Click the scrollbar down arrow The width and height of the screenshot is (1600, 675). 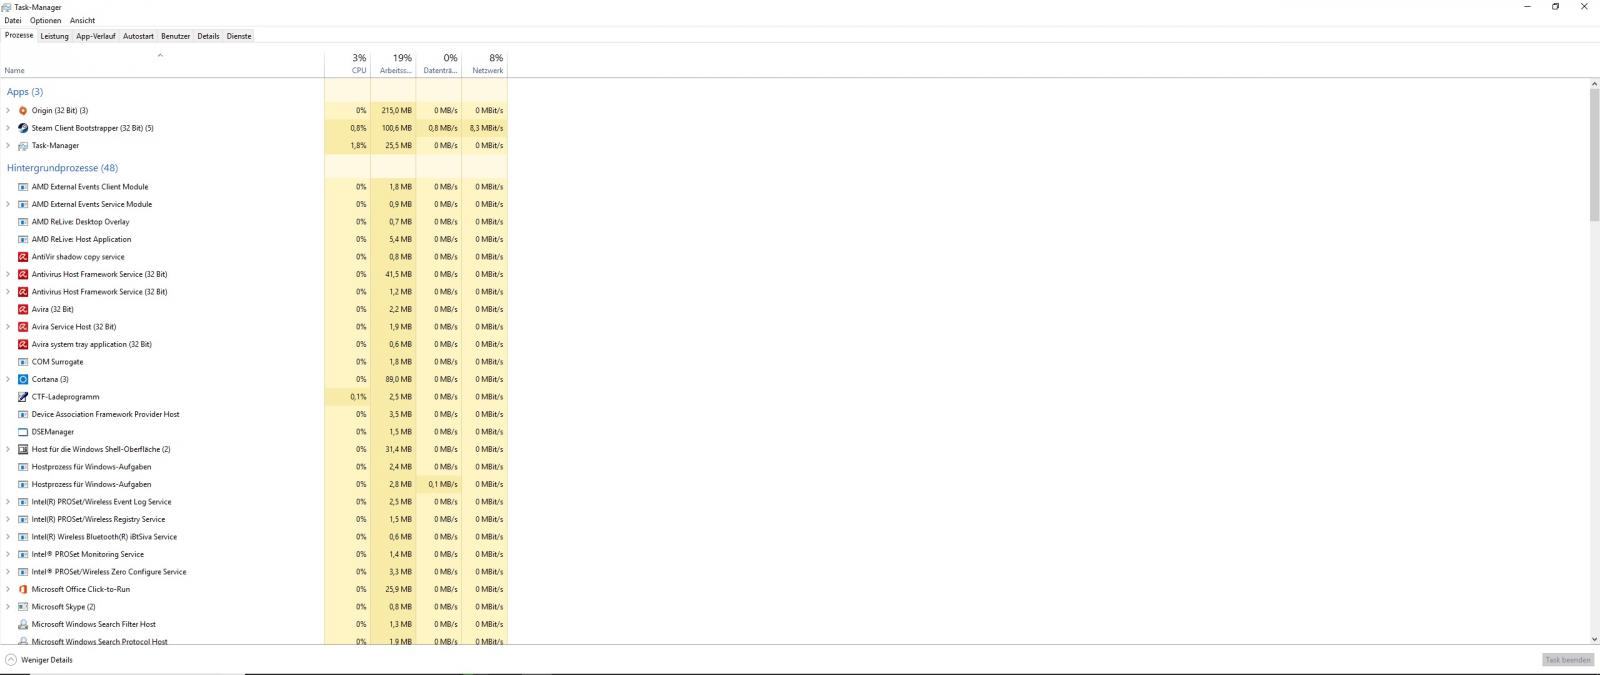[1594, 639]
